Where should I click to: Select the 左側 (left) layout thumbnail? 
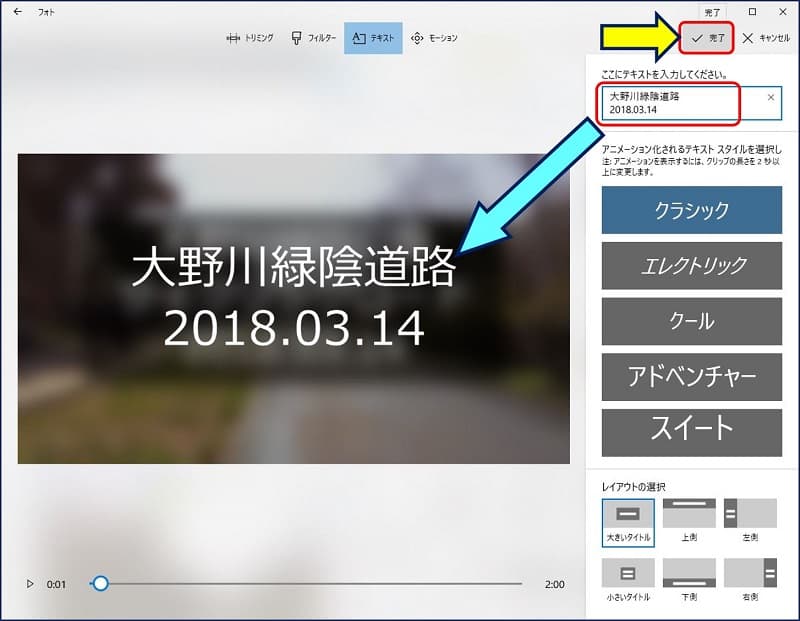[x=750, y=514]
